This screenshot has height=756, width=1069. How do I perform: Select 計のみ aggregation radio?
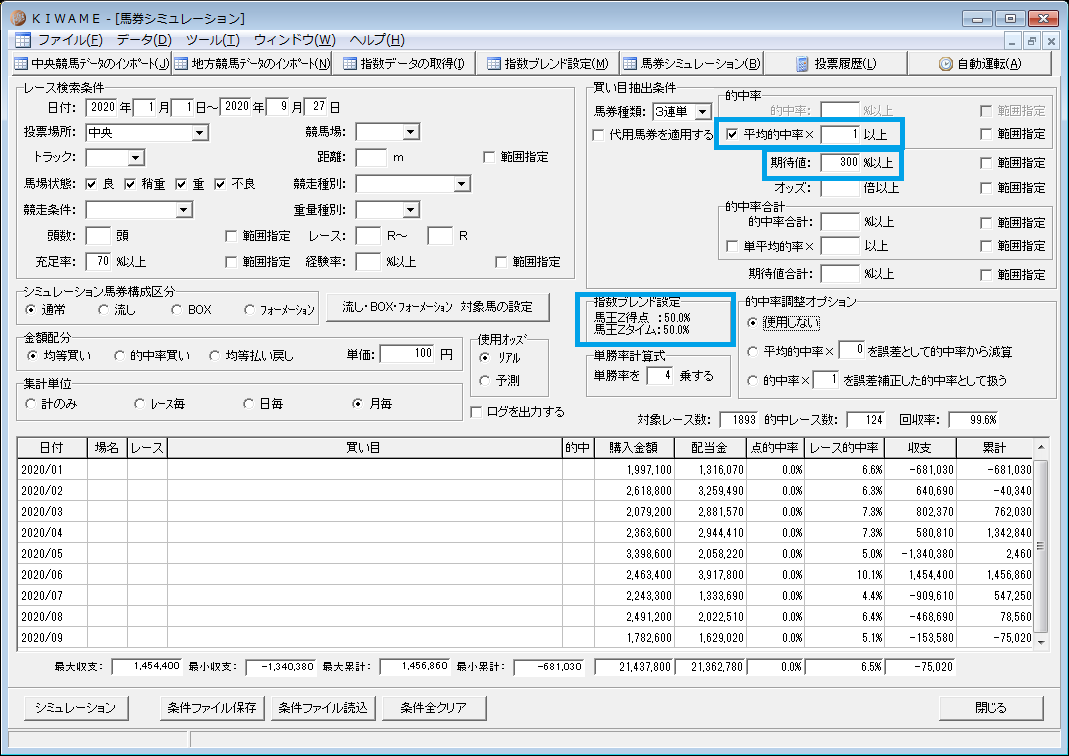tap(30, 404)
